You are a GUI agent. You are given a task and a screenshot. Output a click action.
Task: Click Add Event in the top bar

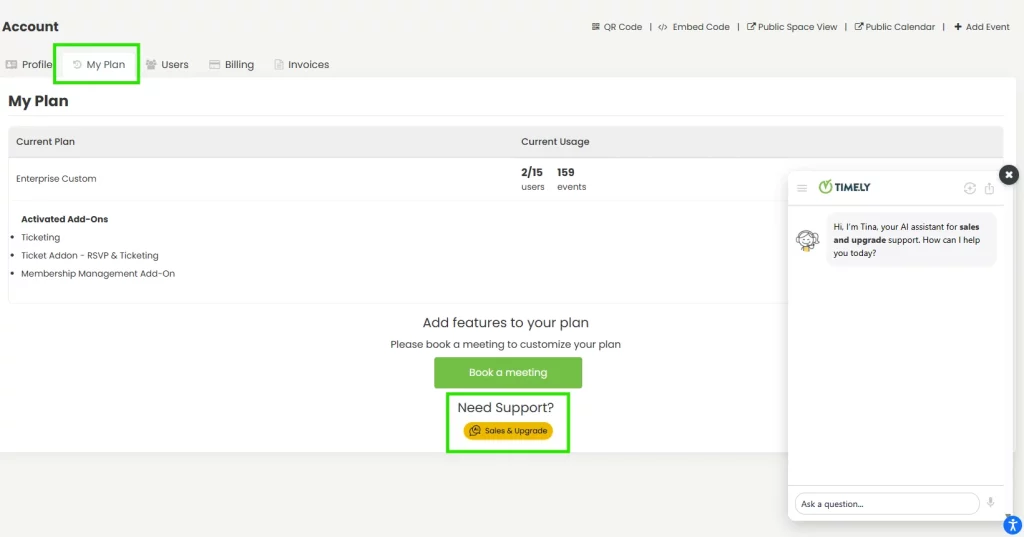(x=981, y=27)
